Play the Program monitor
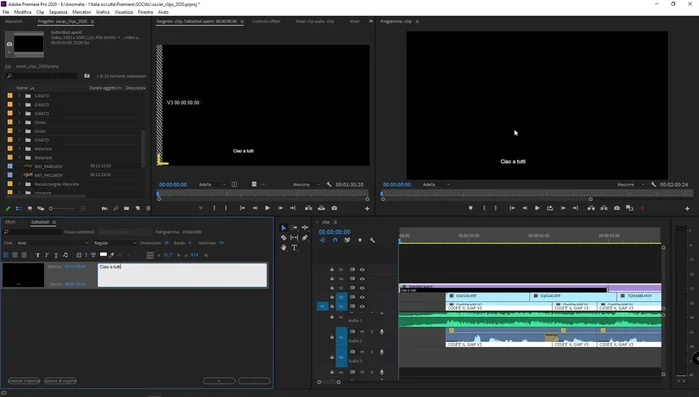This screenshot has width=699, height=397. [537, 208]
